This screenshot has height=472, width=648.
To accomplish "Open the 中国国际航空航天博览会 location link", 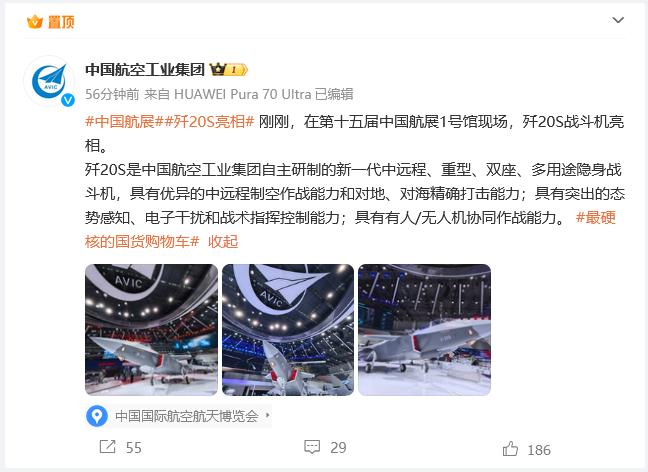I will [187, 415].
